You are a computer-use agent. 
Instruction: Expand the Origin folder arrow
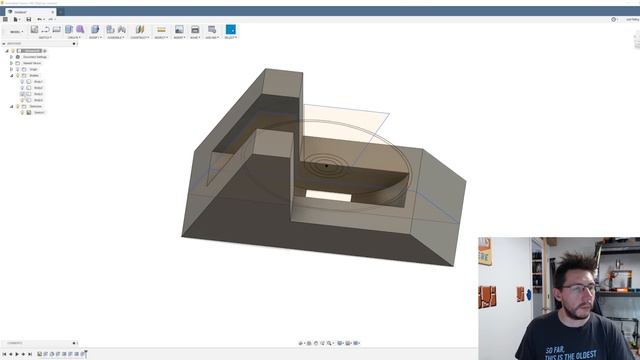(x=11, y=69)
